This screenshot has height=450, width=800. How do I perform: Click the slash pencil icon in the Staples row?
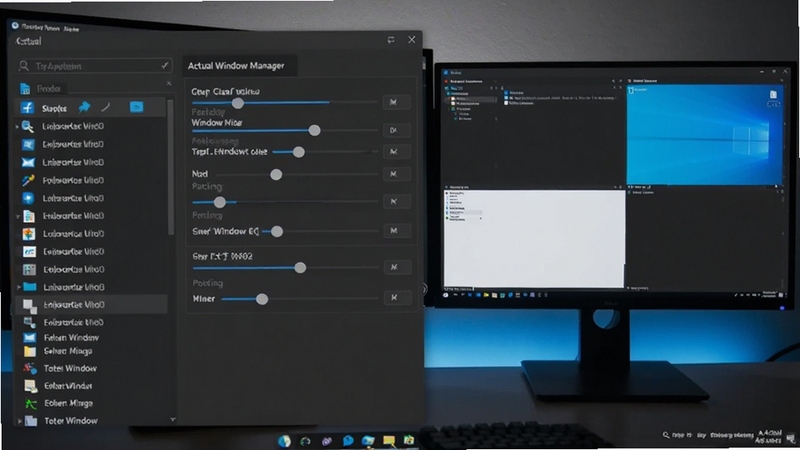[106, 107]
